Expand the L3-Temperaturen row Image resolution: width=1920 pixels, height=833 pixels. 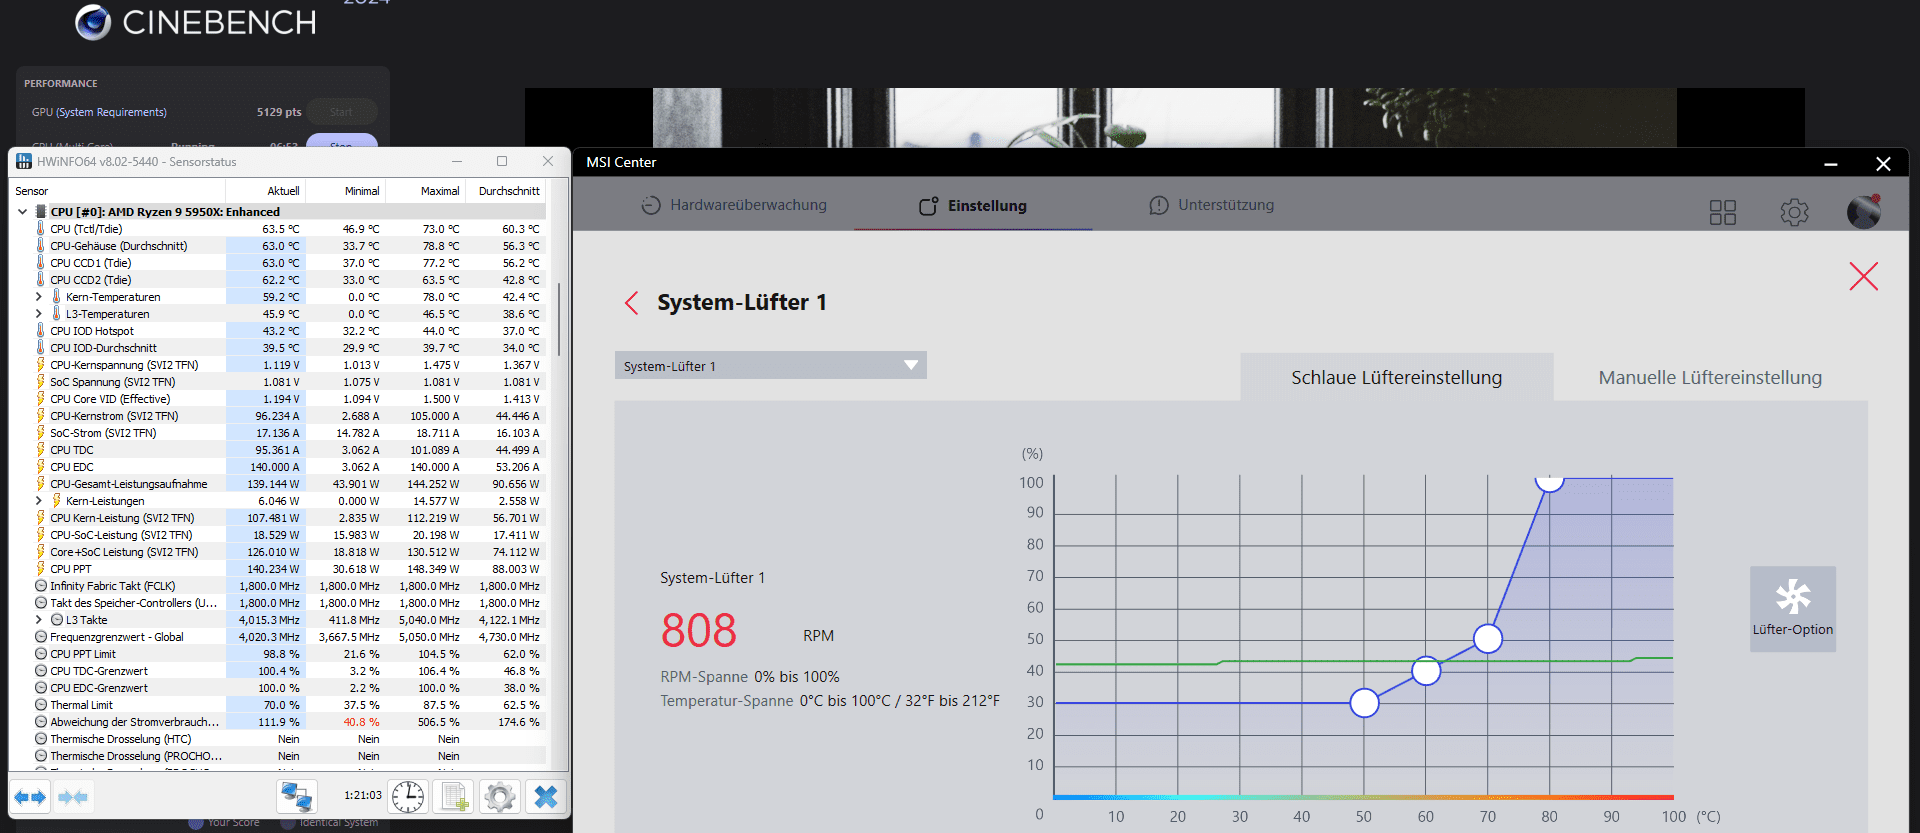tap(39, 314)
